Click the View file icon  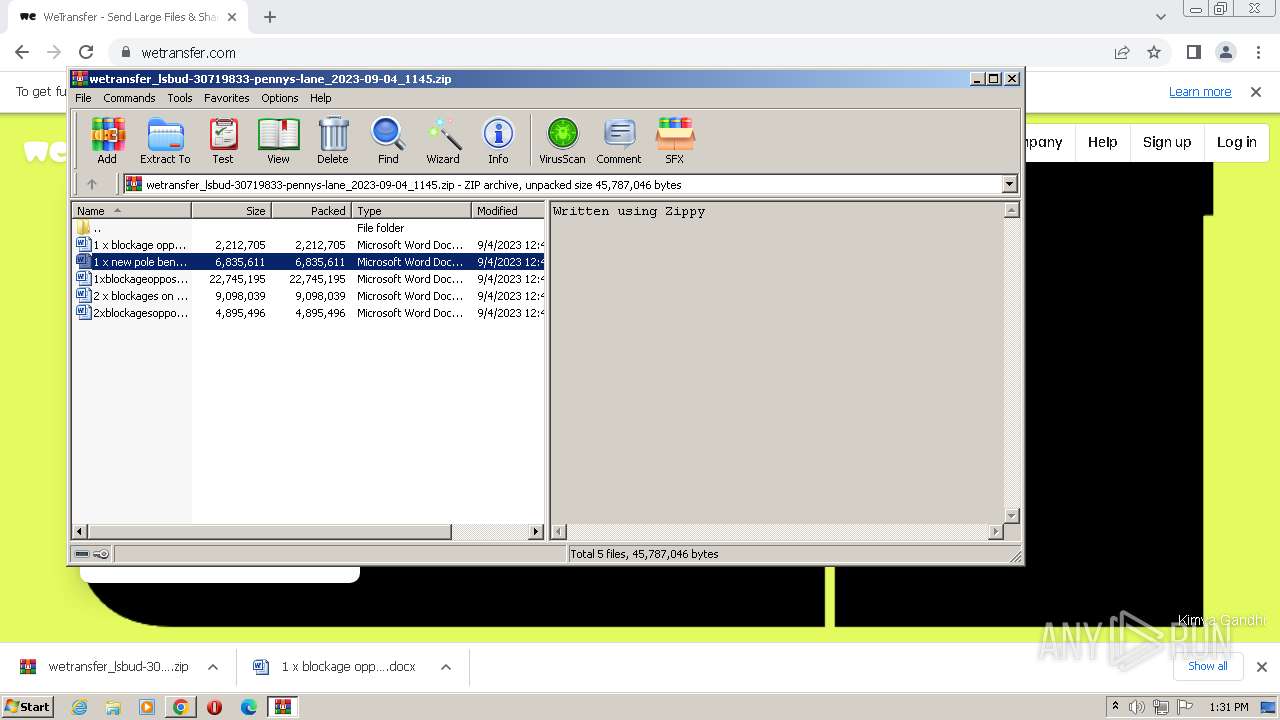tap(278, 140)
